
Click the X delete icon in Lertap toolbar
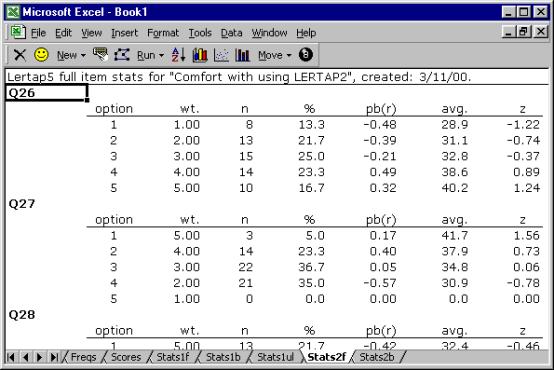click(x=20, y=55)
